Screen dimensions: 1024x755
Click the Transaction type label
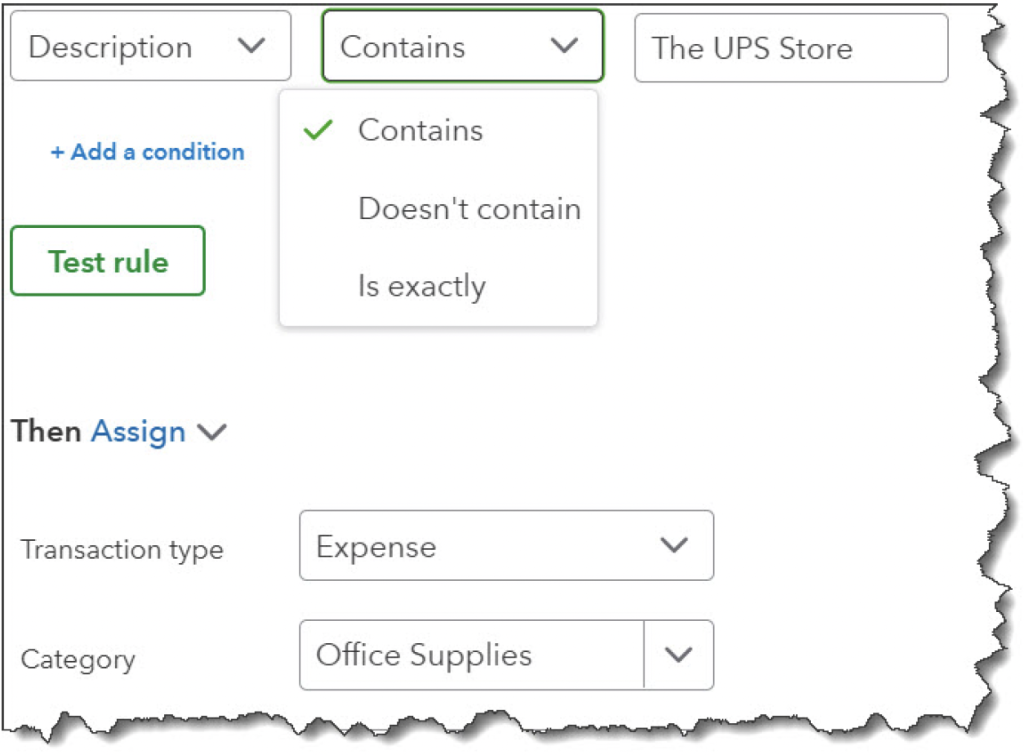click(122, 550)
